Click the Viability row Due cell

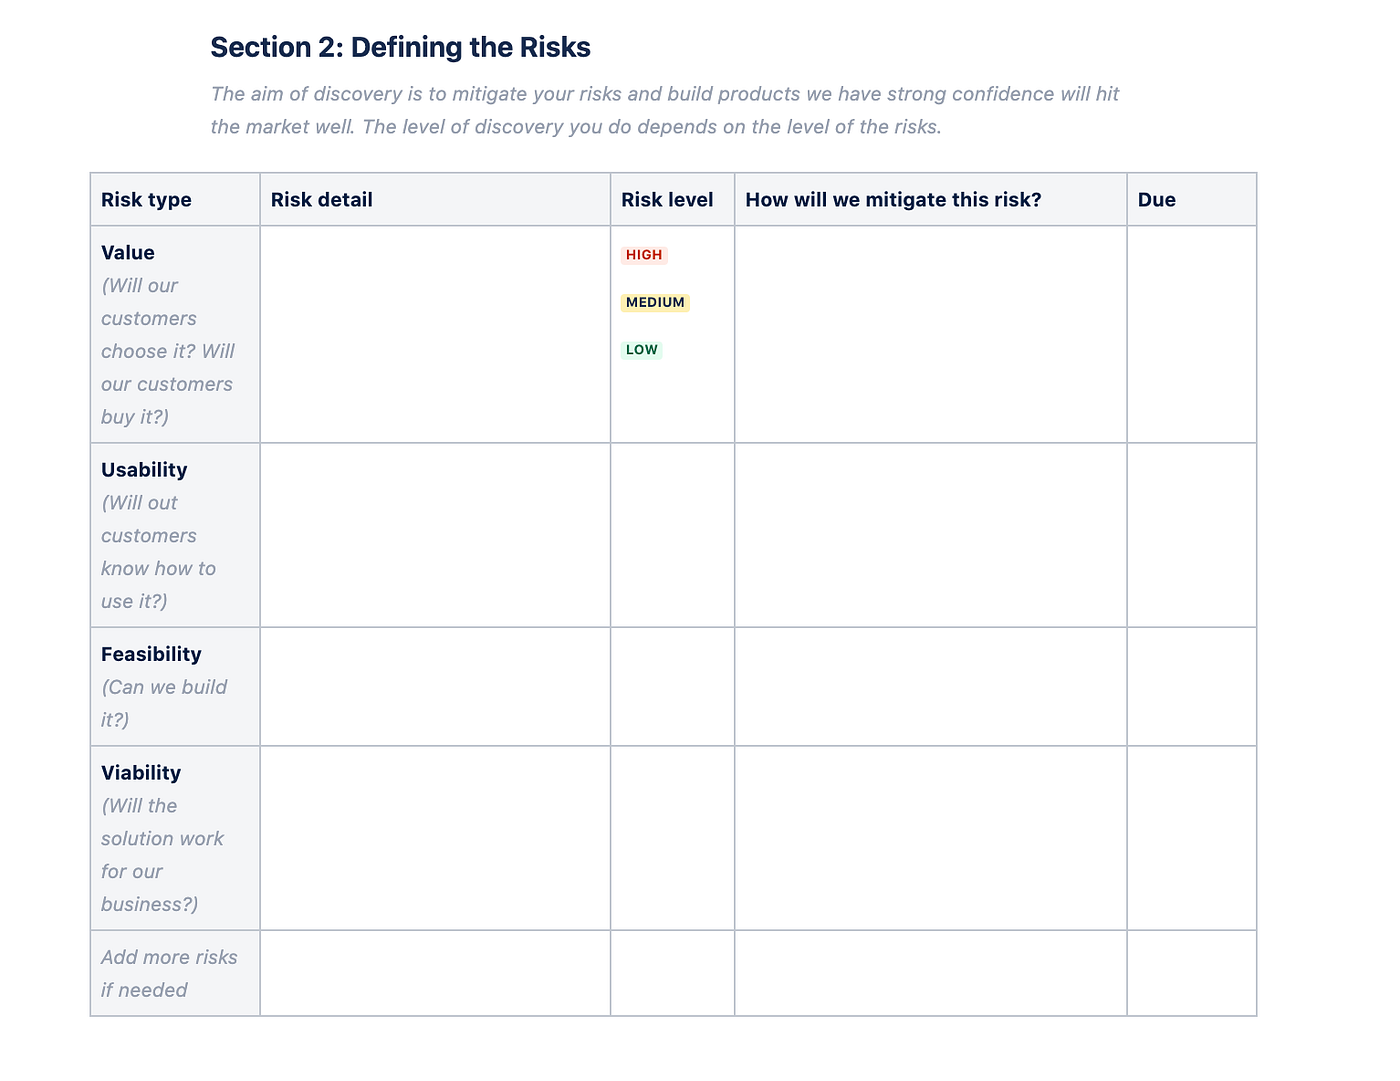tap(1192, 838)
